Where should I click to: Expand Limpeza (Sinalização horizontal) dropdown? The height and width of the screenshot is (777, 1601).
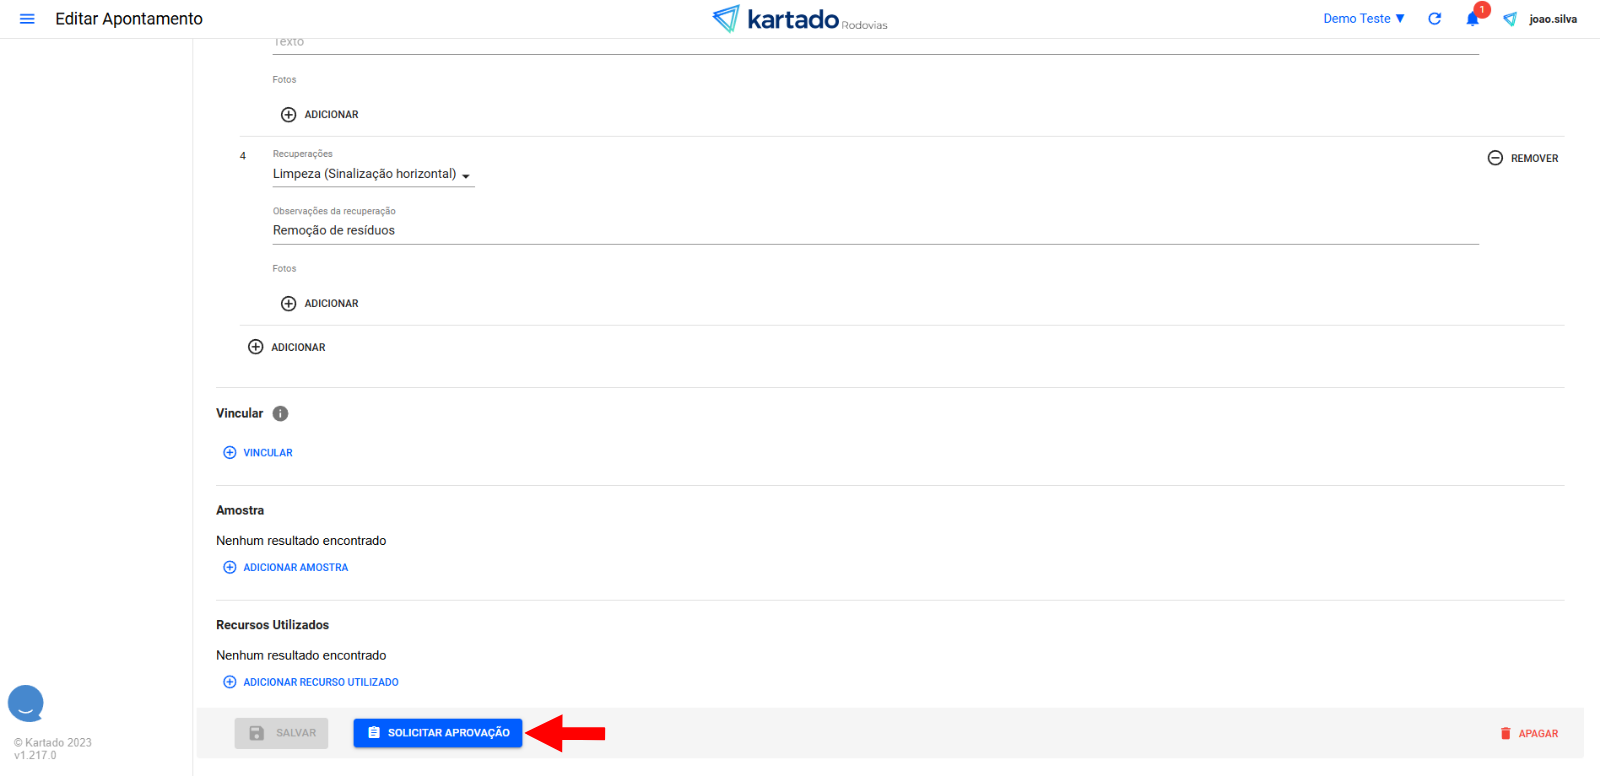click(372, 175)
